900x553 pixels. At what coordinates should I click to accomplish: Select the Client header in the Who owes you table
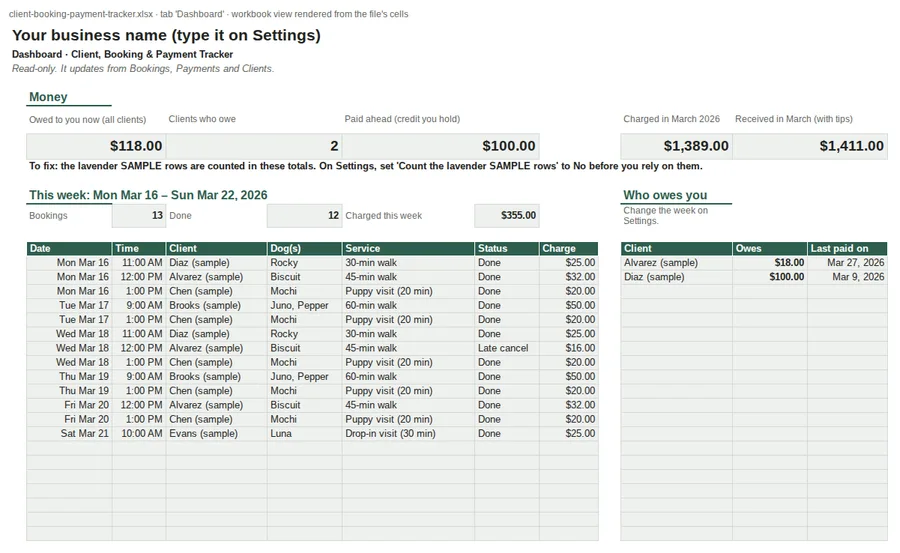click(676, 249)
